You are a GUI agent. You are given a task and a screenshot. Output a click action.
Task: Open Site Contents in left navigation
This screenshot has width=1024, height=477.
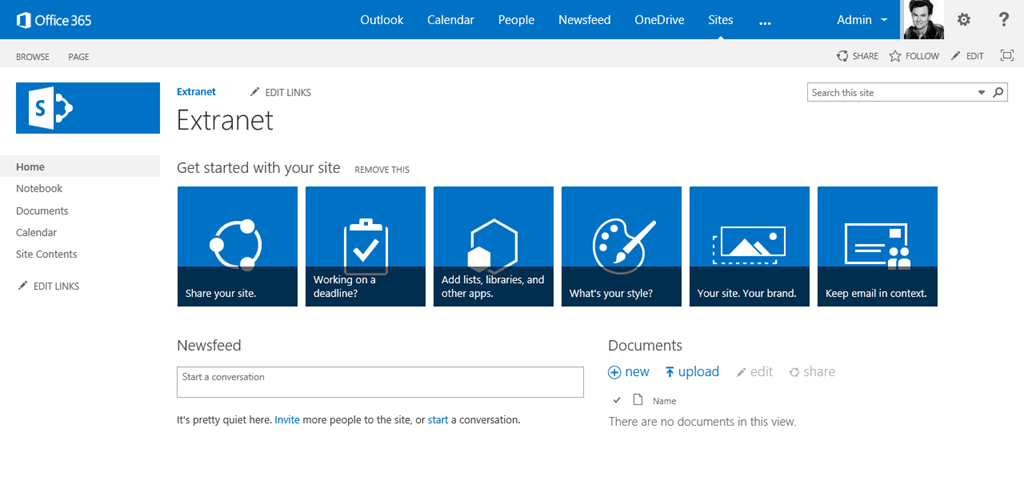tap(46, 254)
